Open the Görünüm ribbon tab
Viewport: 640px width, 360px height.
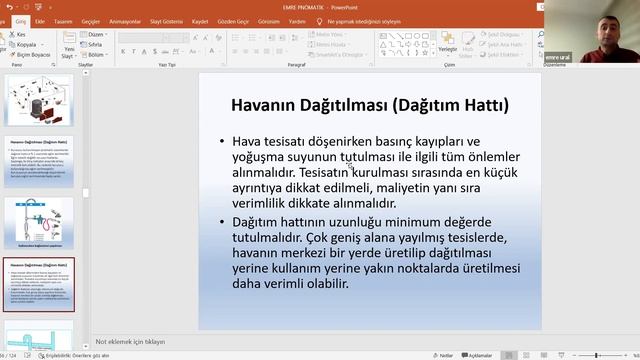point(269,22)
